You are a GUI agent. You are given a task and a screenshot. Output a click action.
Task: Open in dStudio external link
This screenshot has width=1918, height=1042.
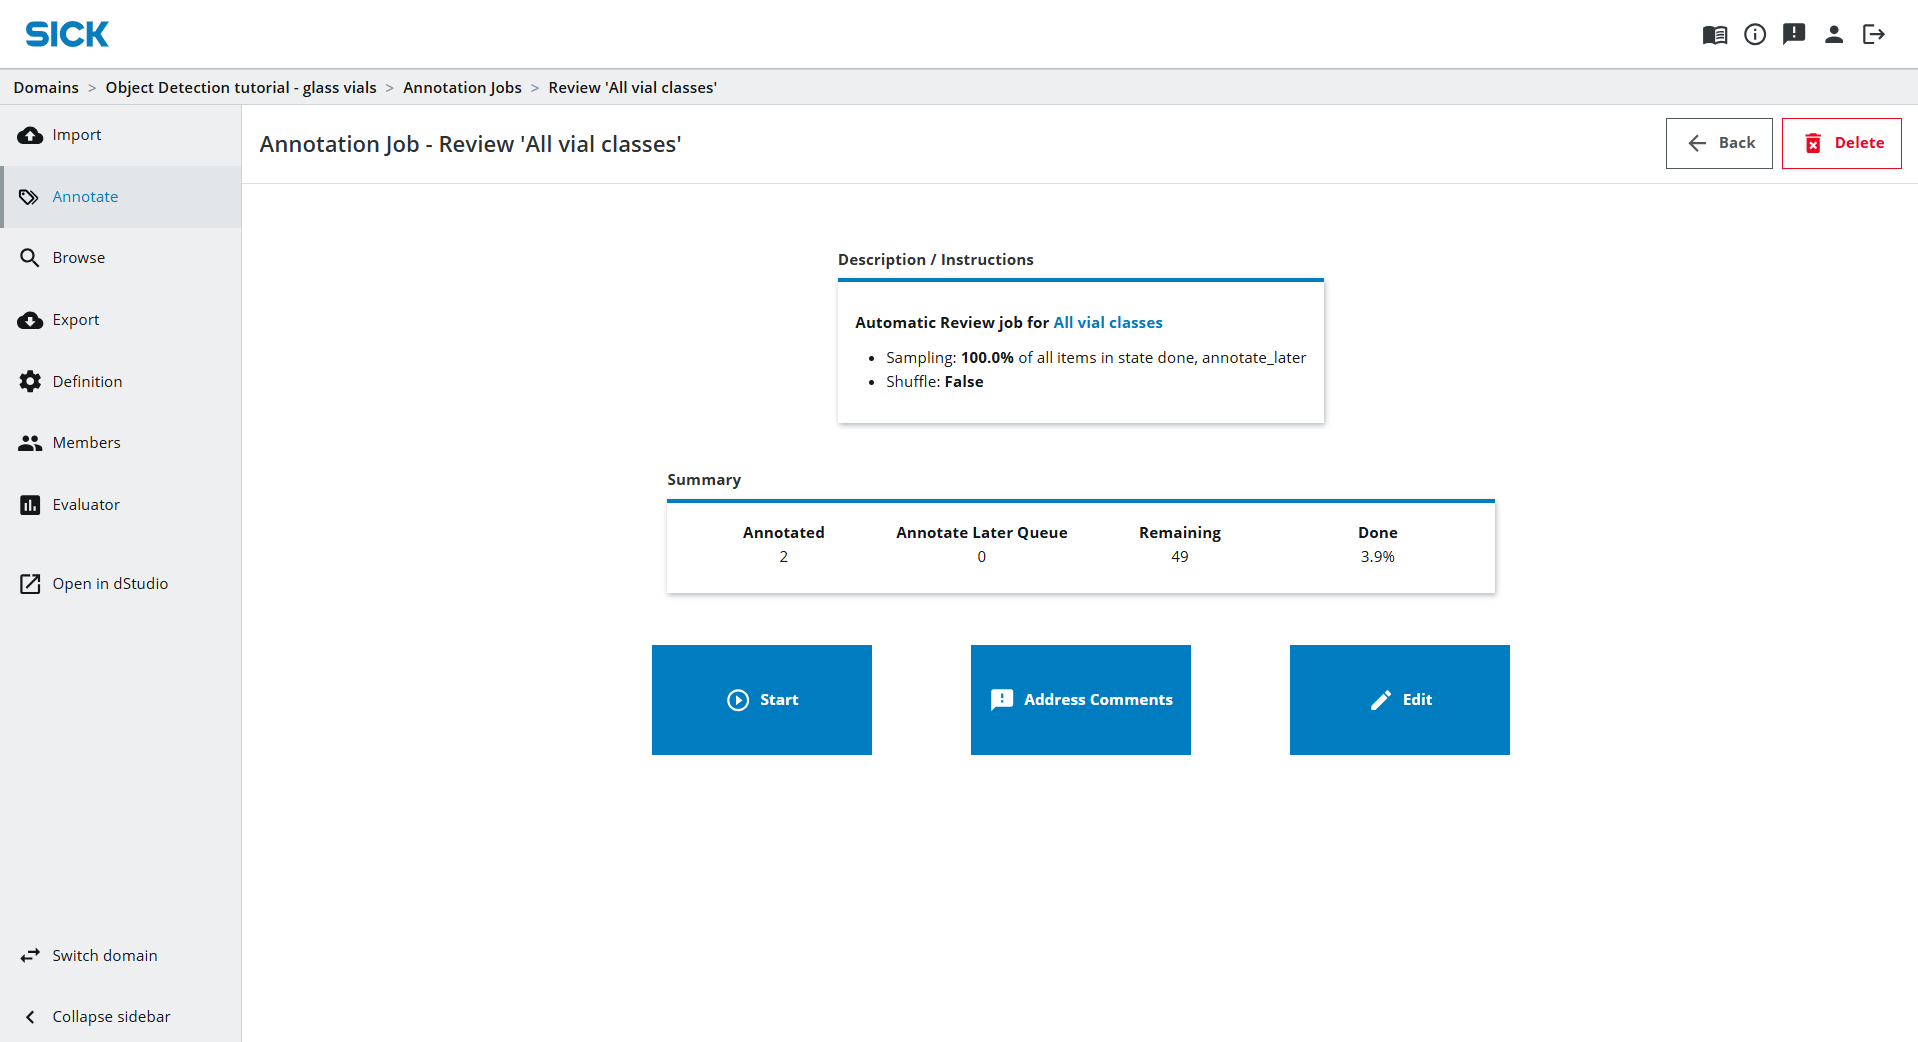pos(110,584)
